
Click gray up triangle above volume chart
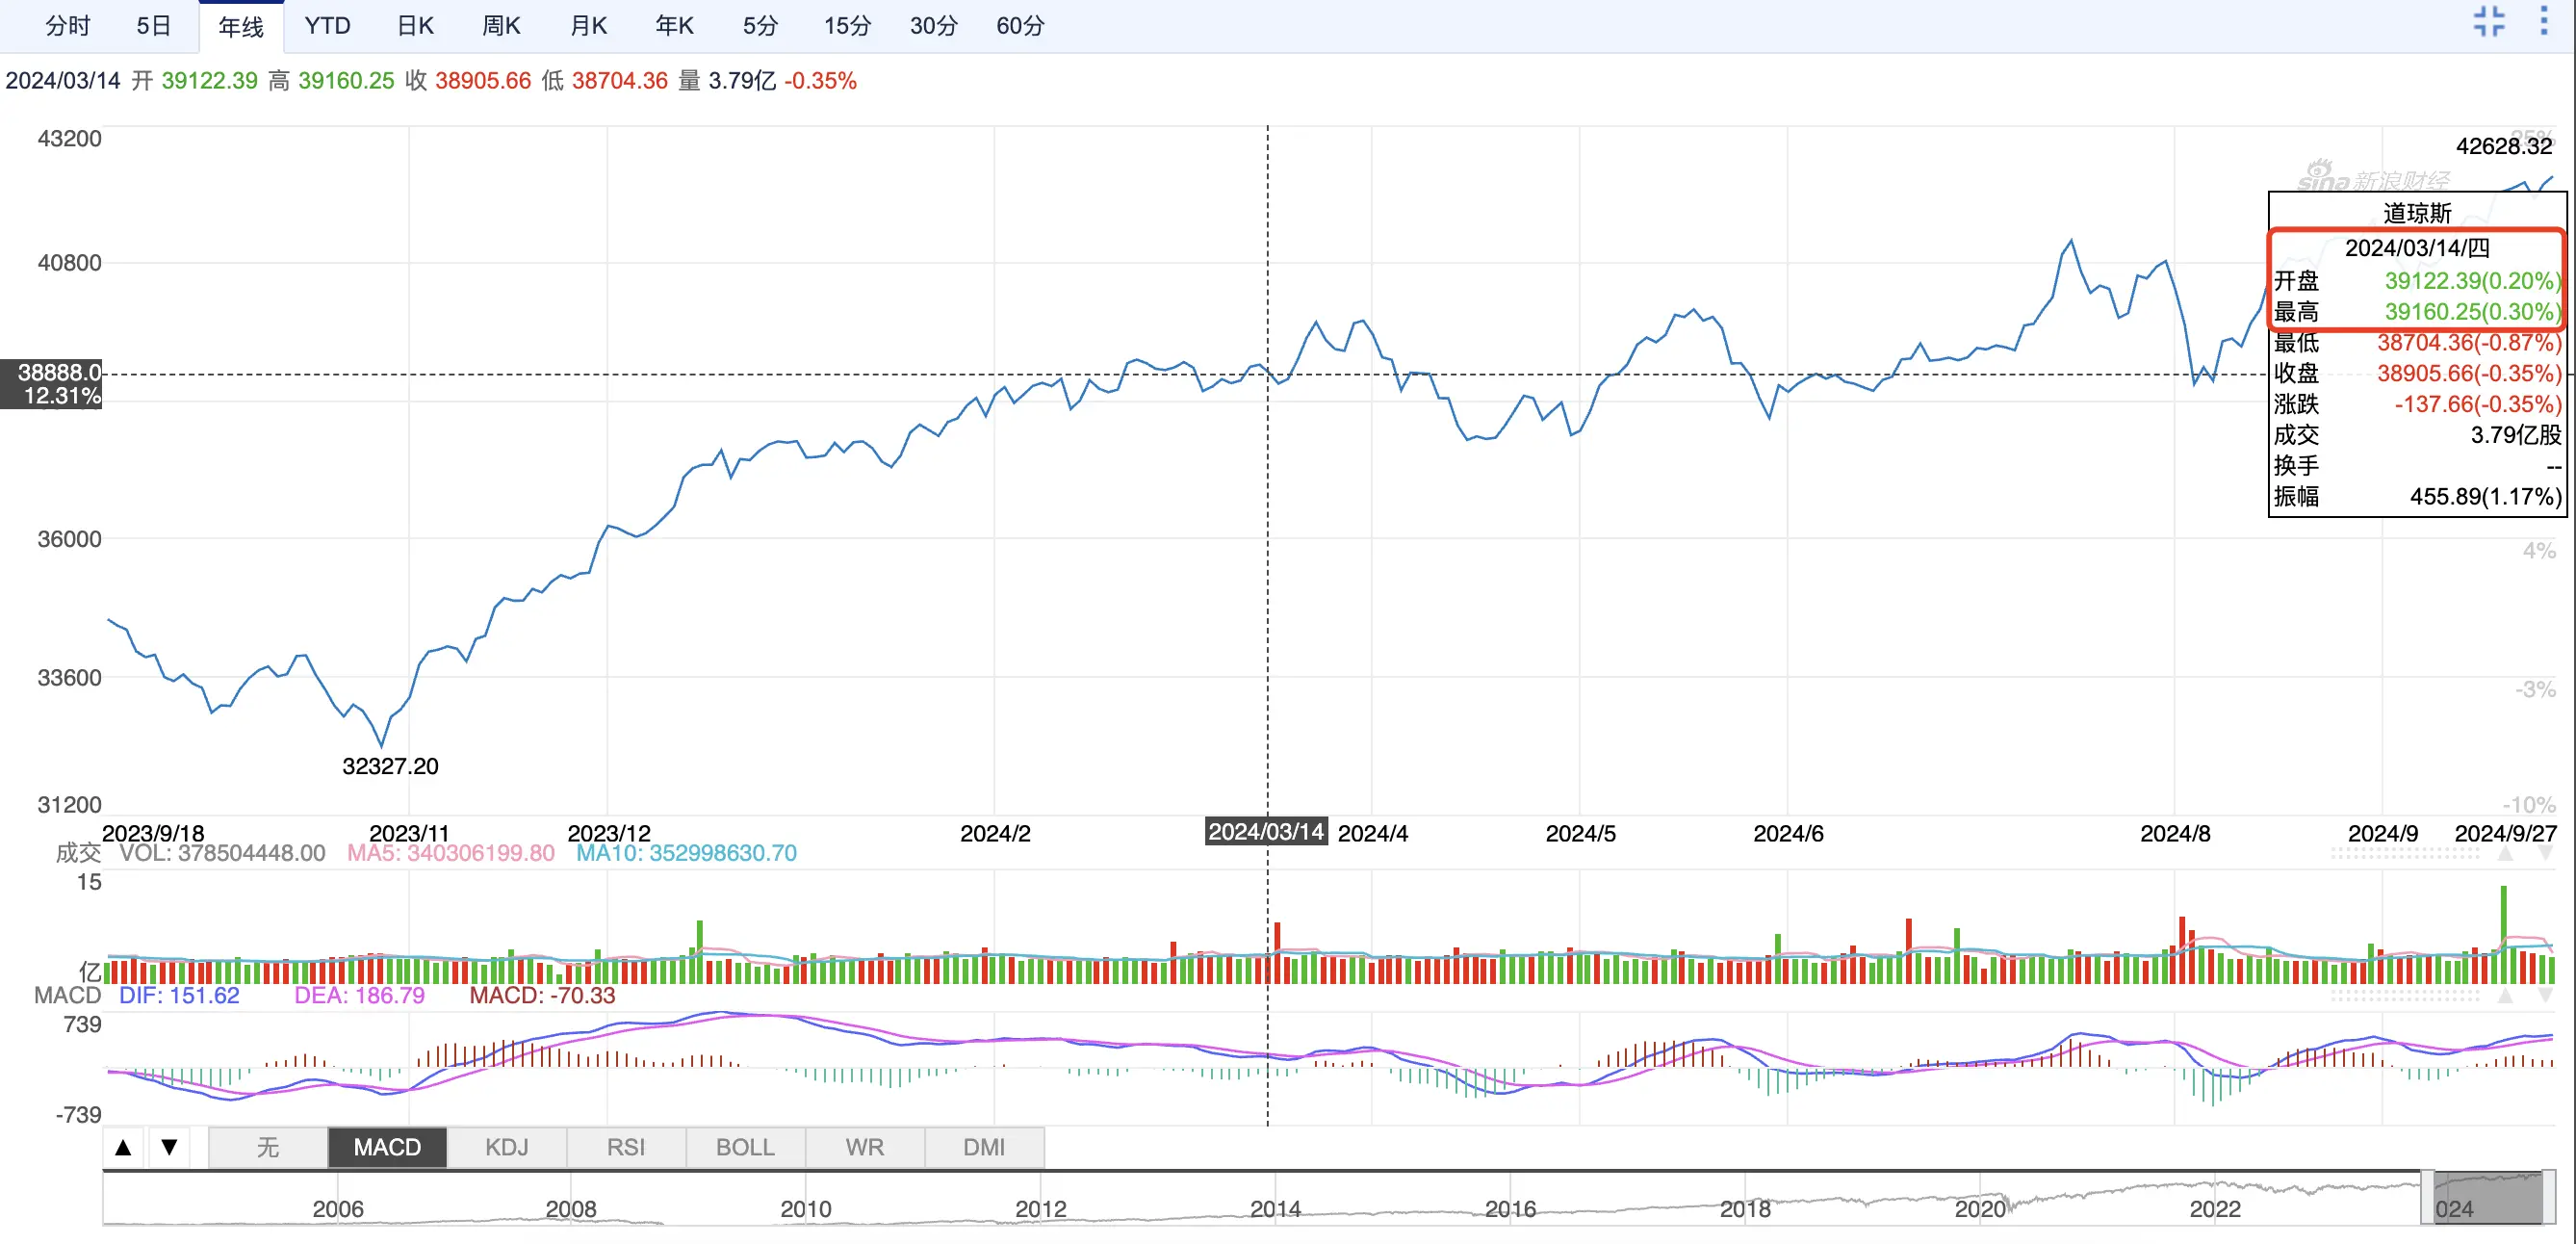2505,854
